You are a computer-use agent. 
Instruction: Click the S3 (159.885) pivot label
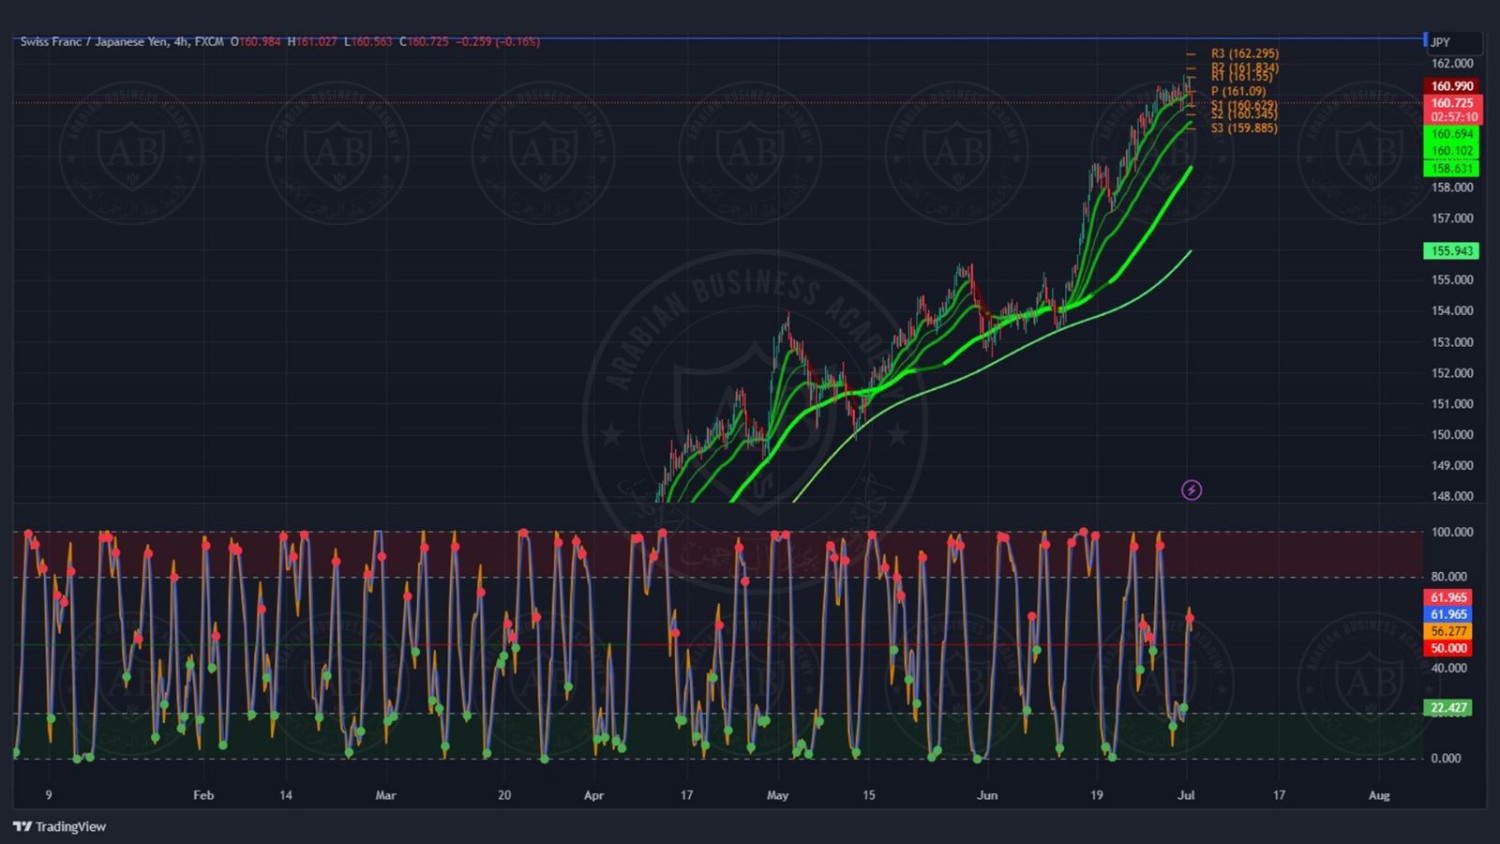coord(1244,128)
